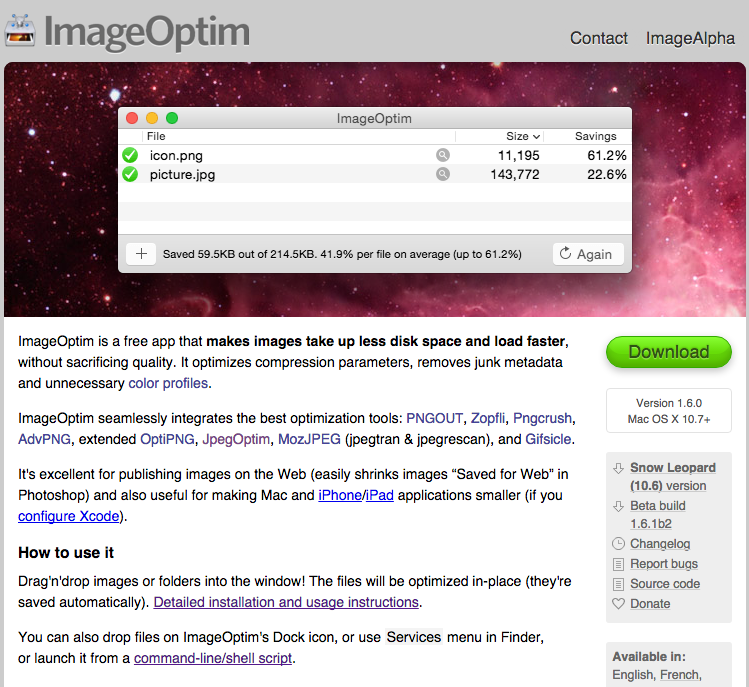Click the document icon beside Source code
749x687 pixels.
click(618, 584)
